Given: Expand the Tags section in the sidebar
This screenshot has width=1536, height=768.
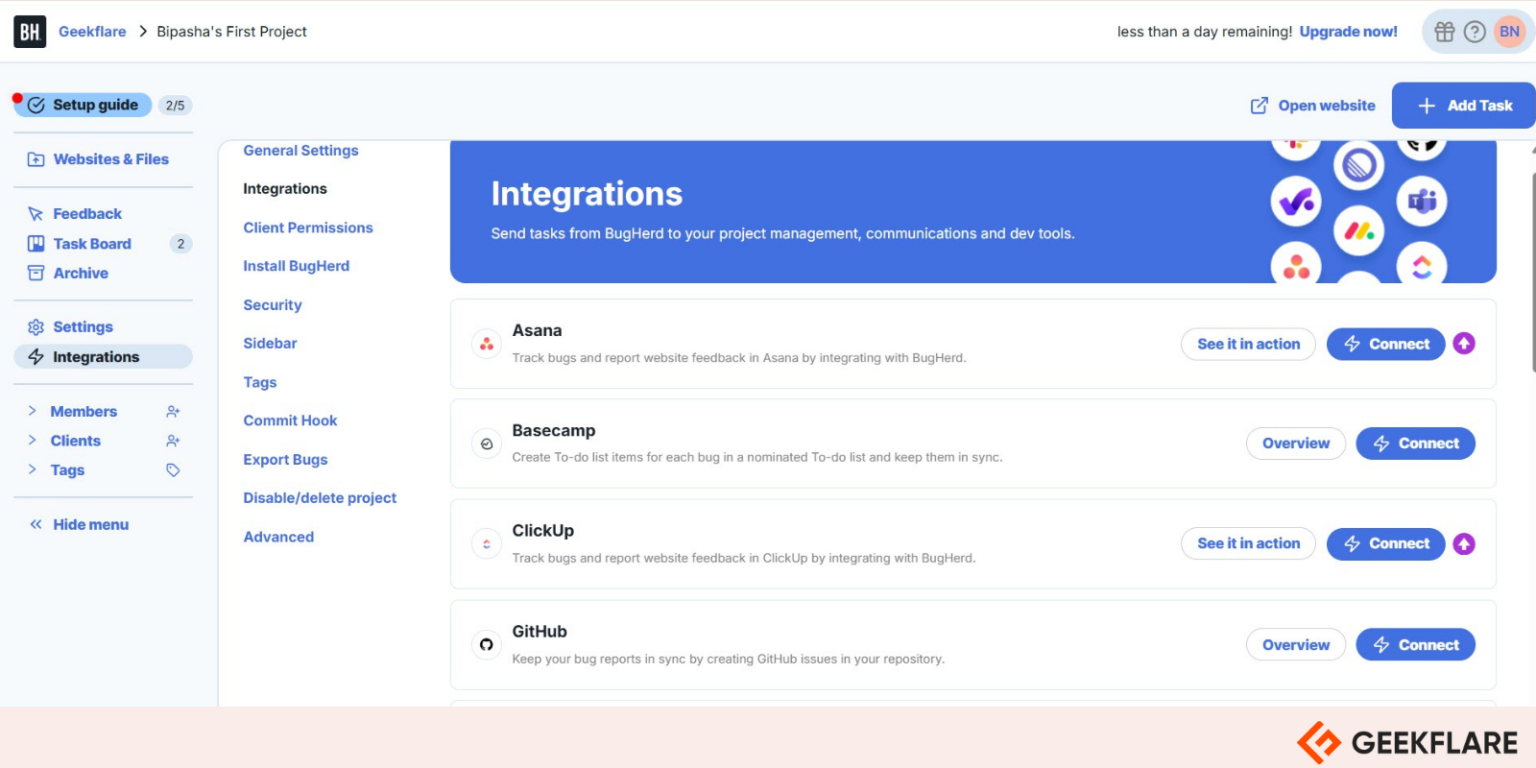Looking at the screenshot, I should (66, 470).
